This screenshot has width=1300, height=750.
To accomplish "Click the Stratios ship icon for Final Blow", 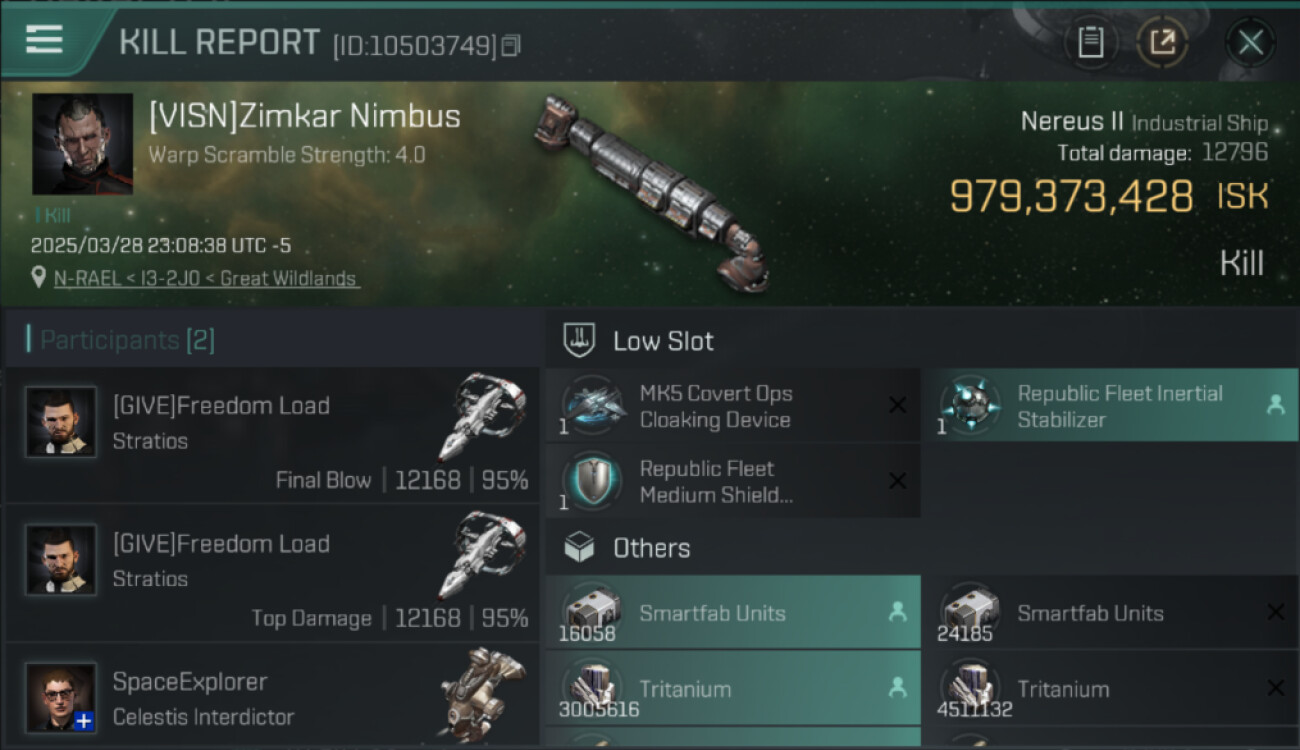I will [x=482, y=415].
